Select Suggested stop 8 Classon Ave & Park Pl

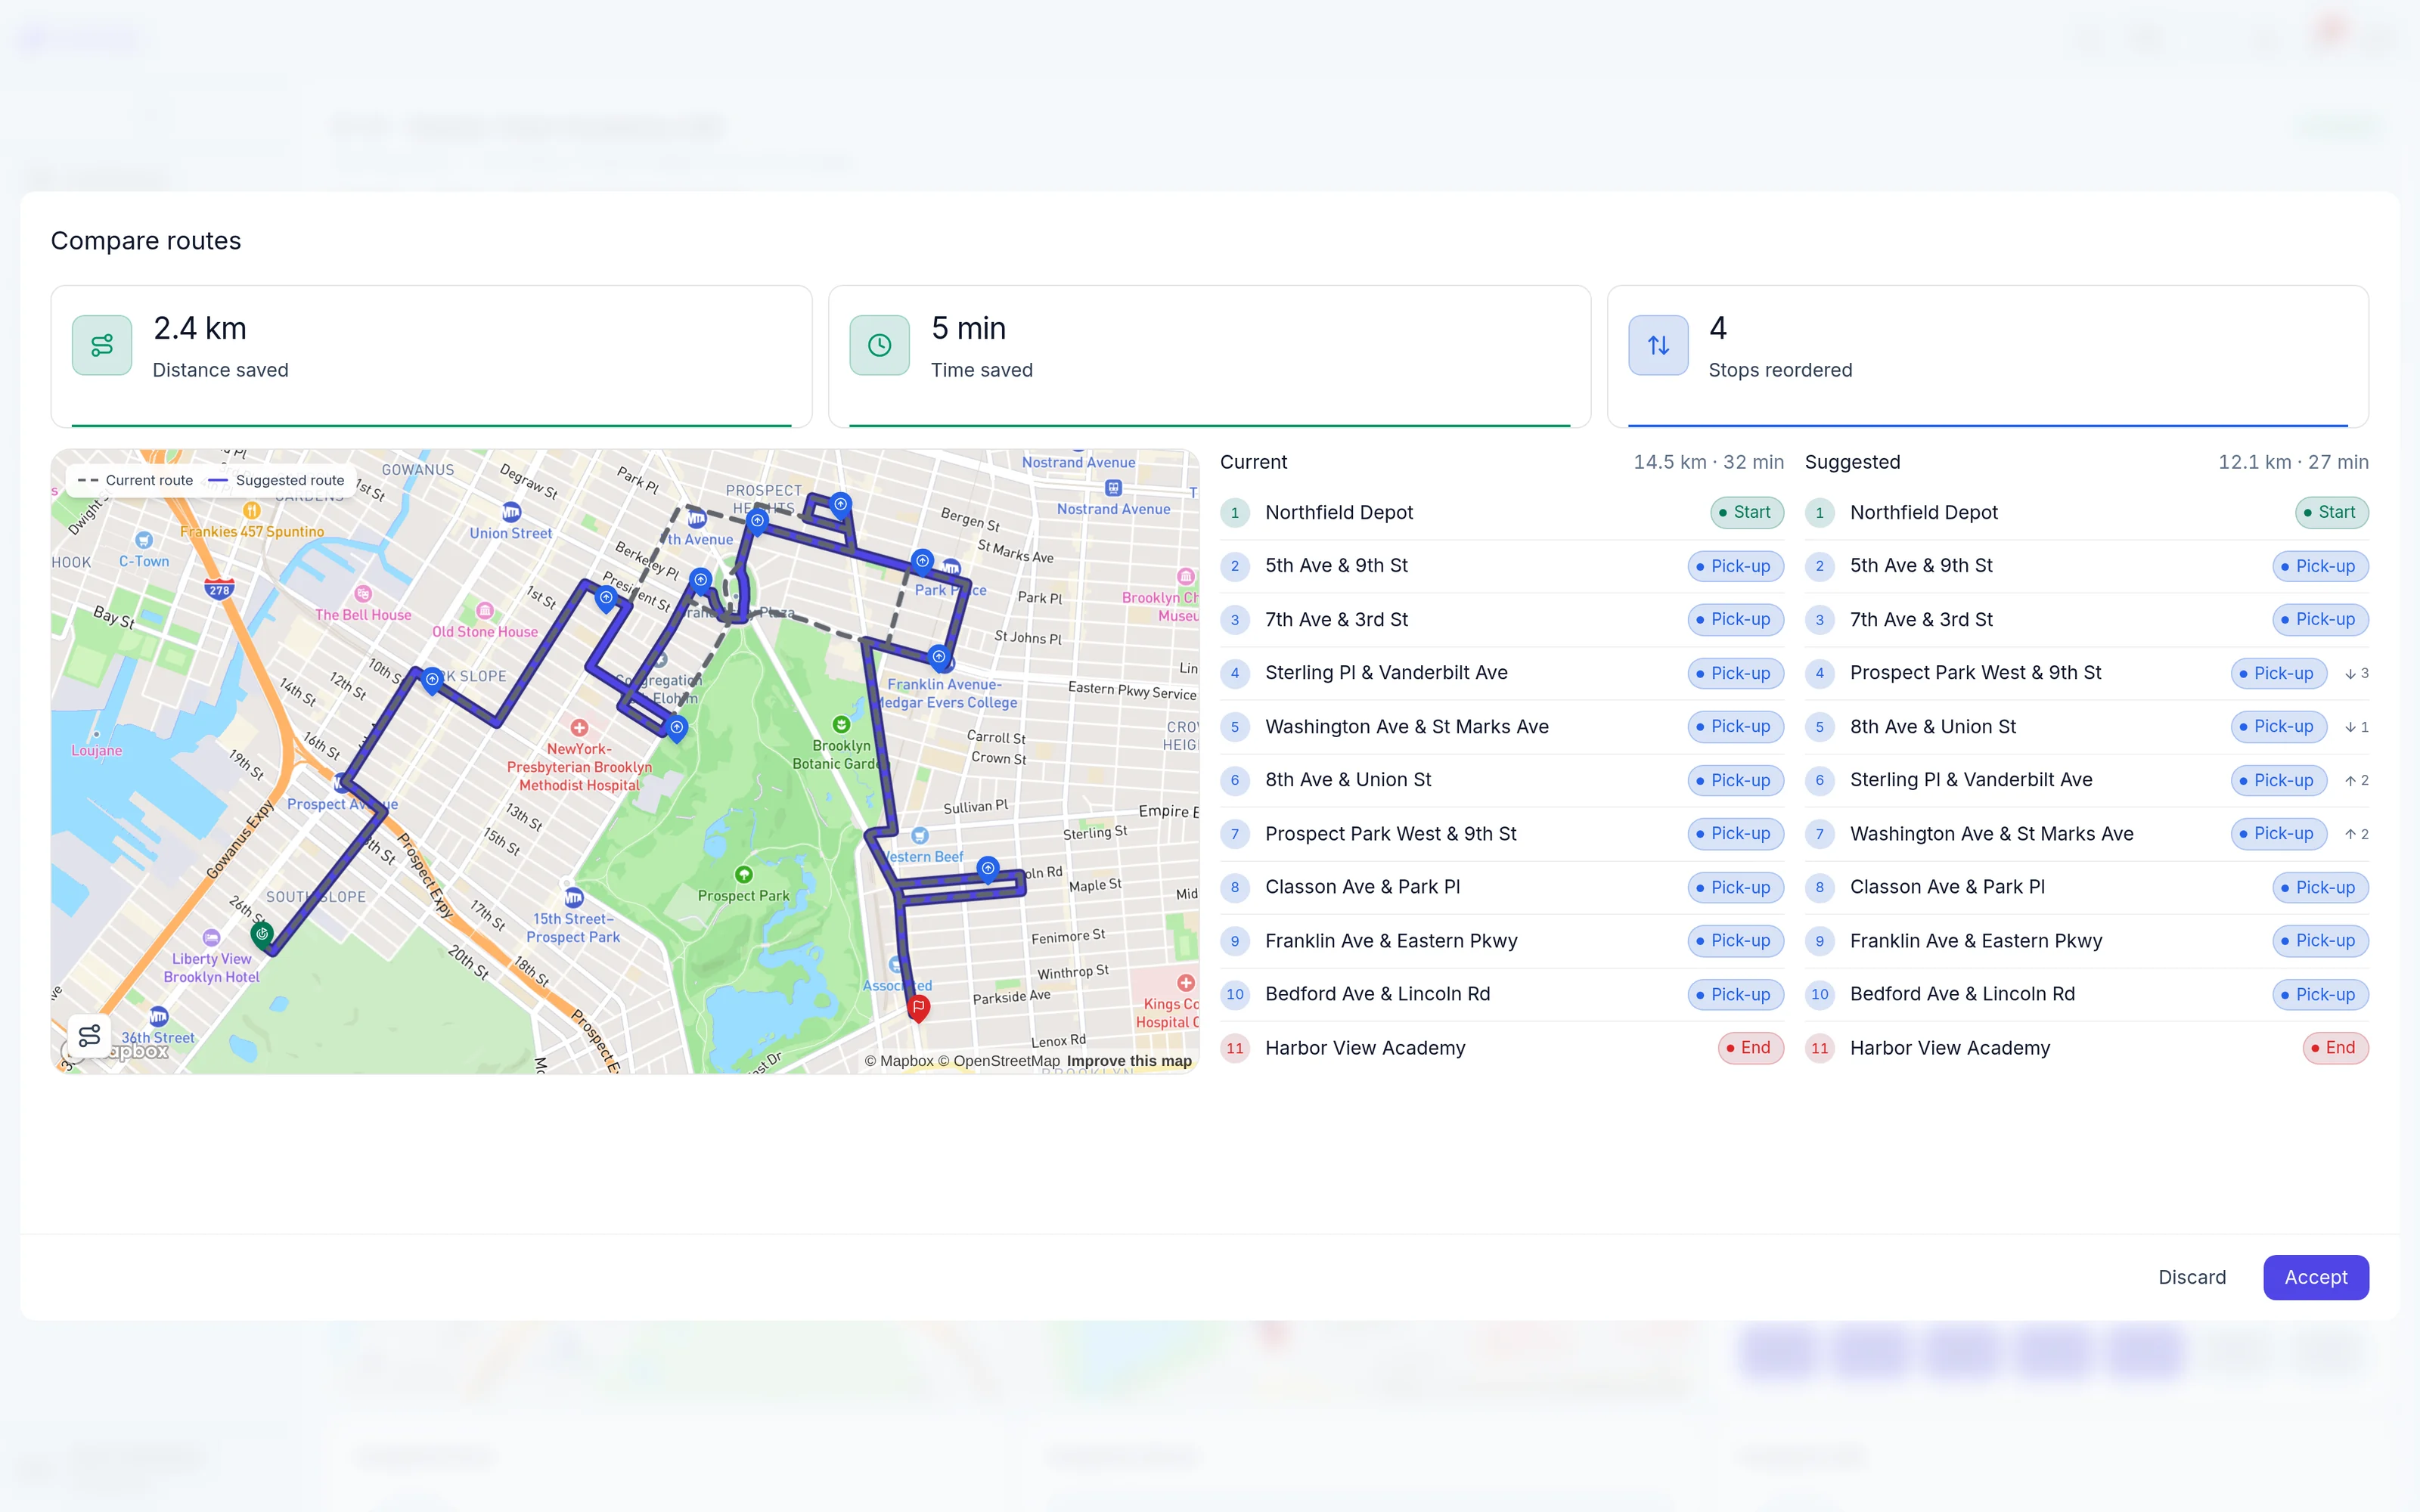click(x=2086, y=887)
